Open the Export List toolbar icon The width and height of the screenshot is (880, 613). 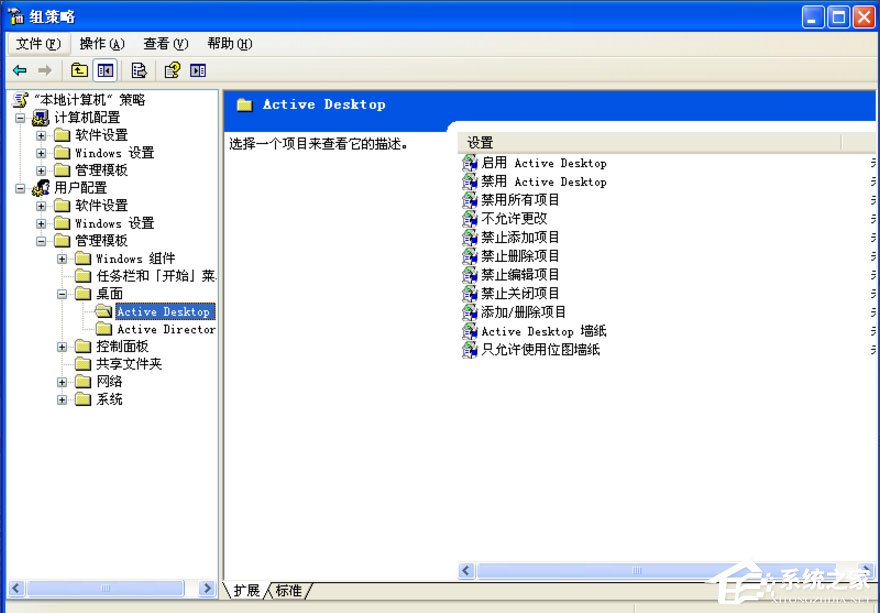pos(139,70)
